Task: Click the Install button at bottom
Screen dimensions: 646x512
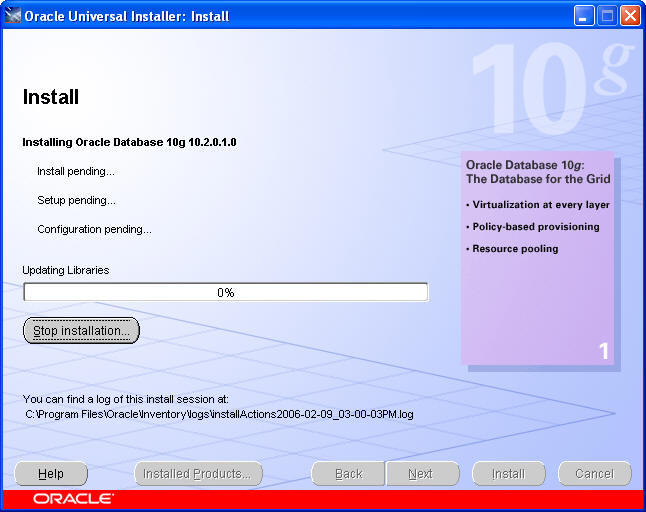Action: point(509,474)
